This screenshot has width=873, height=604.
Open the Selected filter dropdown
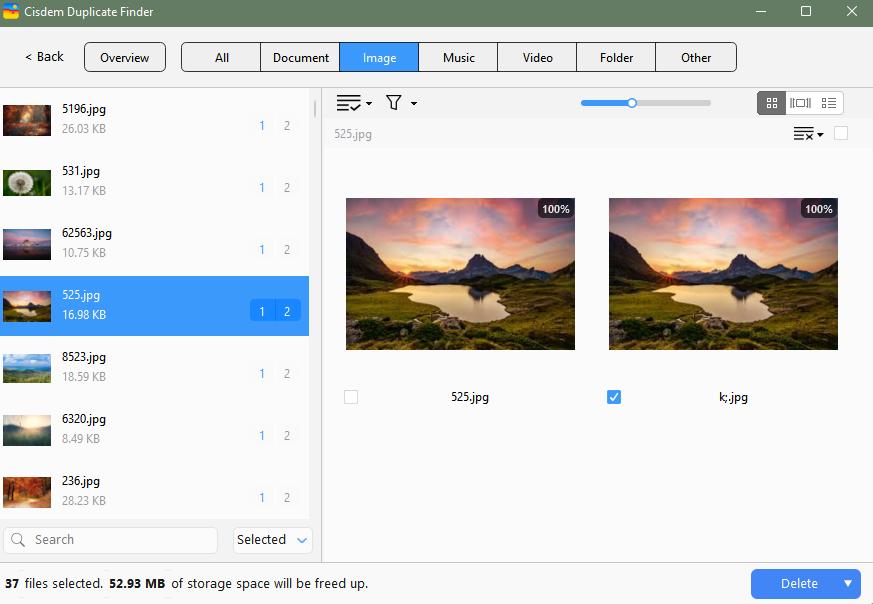272,540
